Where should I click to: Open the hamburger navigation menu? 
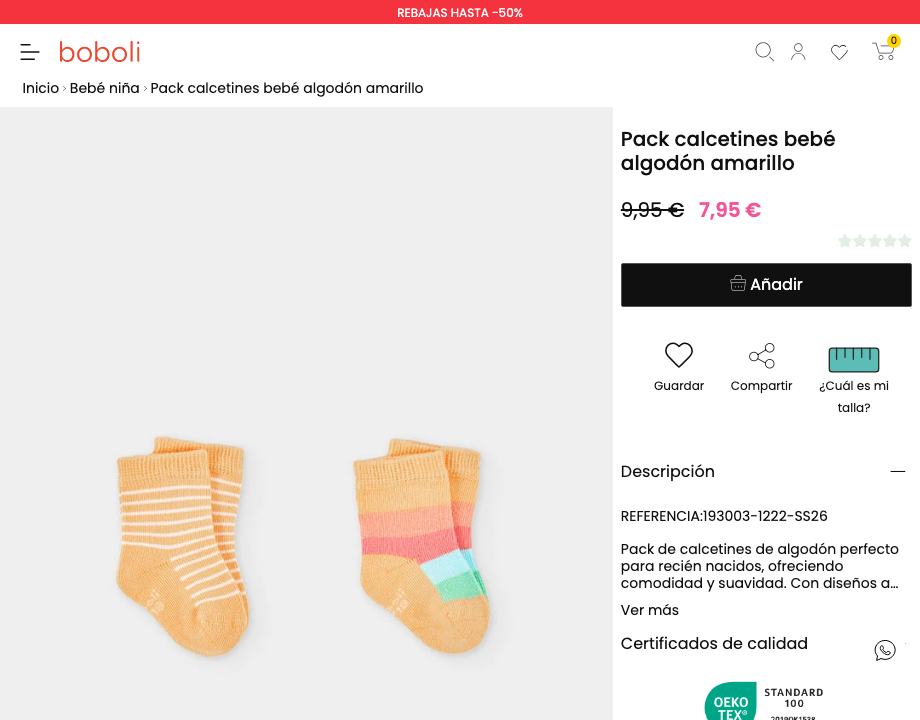click(30, 52)
